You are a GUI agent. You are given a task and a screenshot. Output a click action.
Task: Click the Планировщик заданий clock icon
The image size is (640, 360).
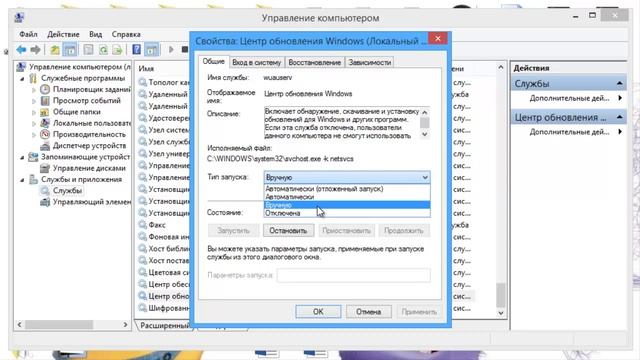45,89
